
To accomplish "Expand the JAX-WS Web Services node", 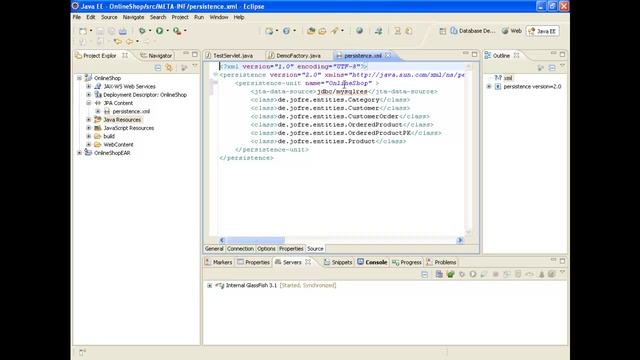I will 89,87.
